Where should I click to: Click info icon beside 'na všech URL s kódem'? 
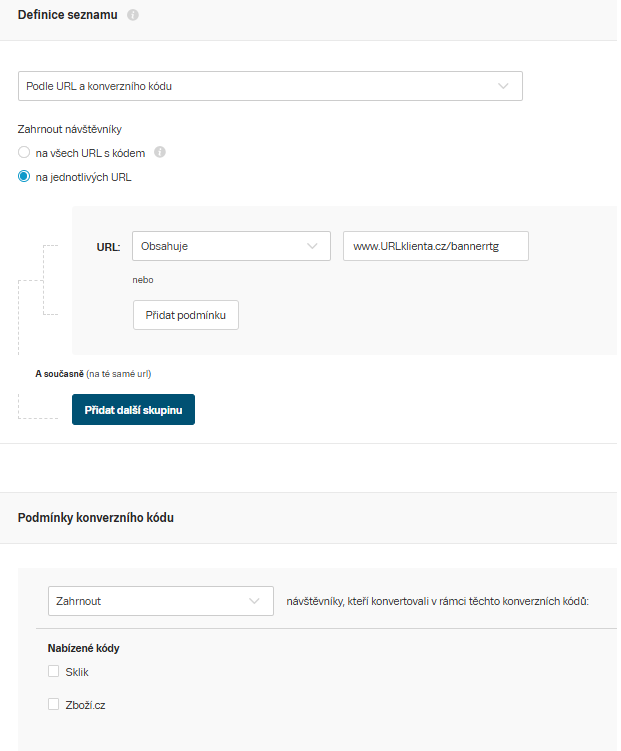point(160,152)
